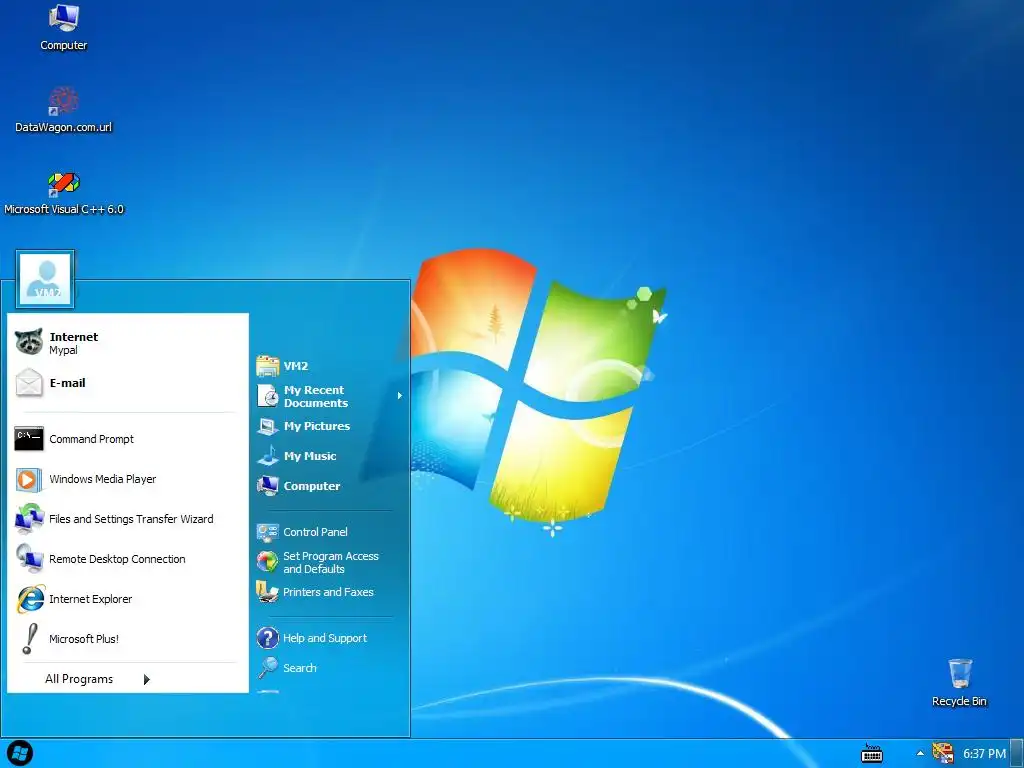Open the E-mail envelope icon

tap(29, 383)
